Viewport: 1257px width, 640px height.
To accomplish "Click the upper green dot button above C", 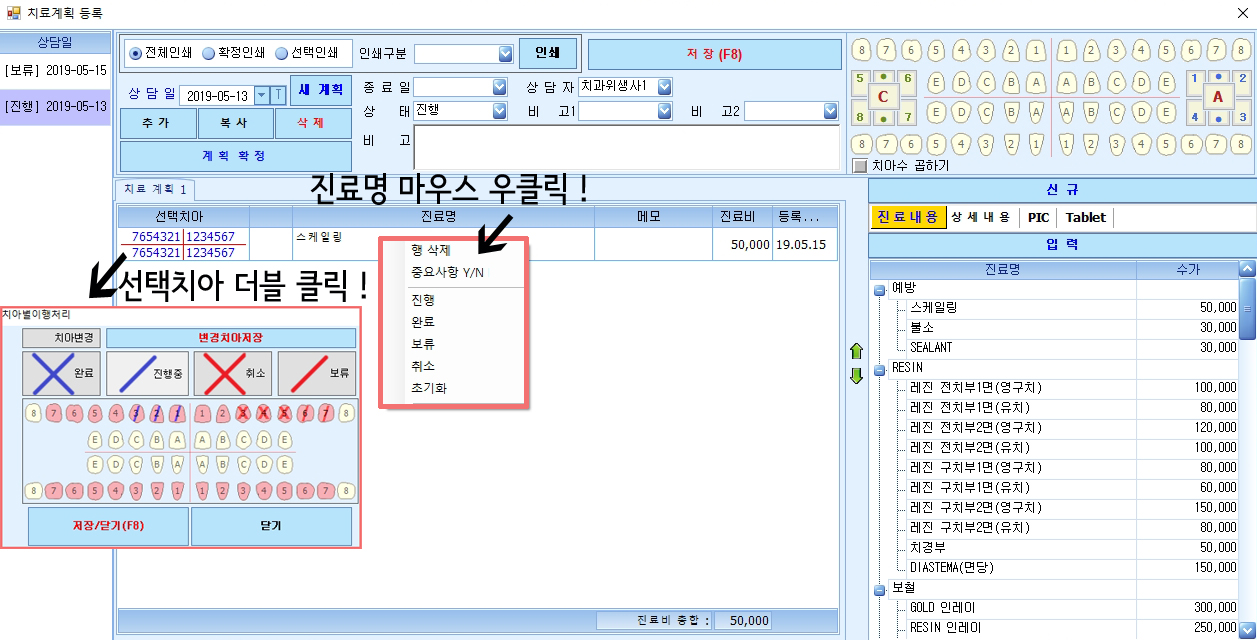I will tap(883, 77).
